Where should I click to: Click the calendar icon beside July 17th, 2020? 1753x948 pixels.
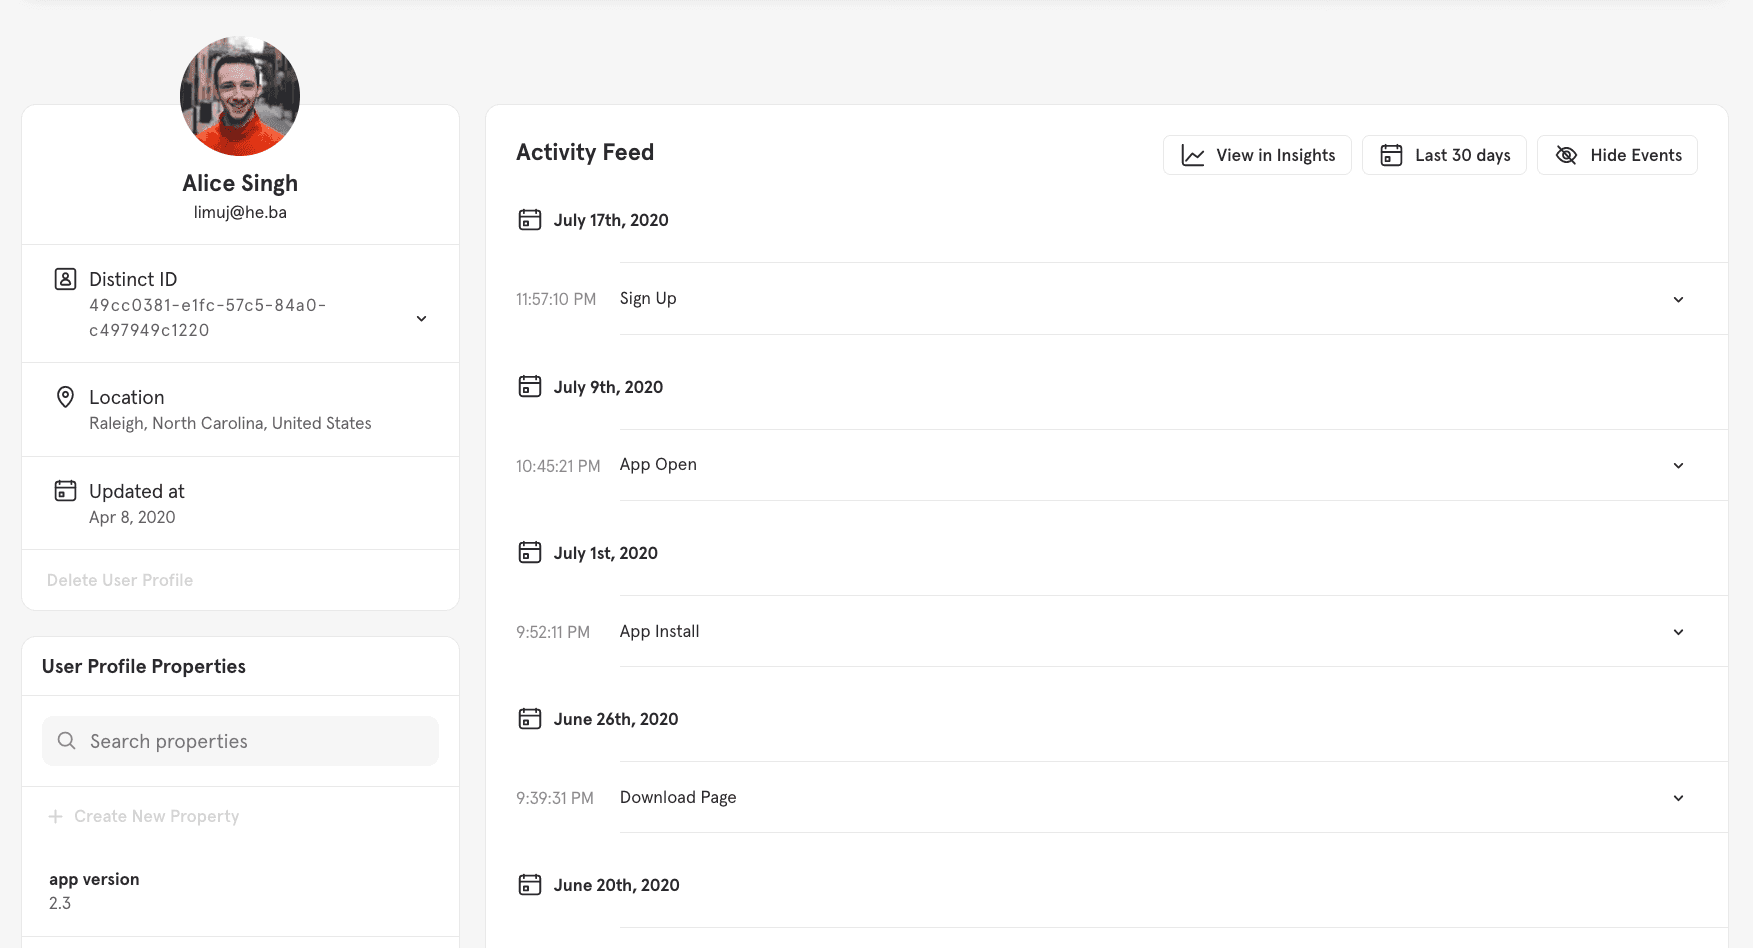coord(529,219)
